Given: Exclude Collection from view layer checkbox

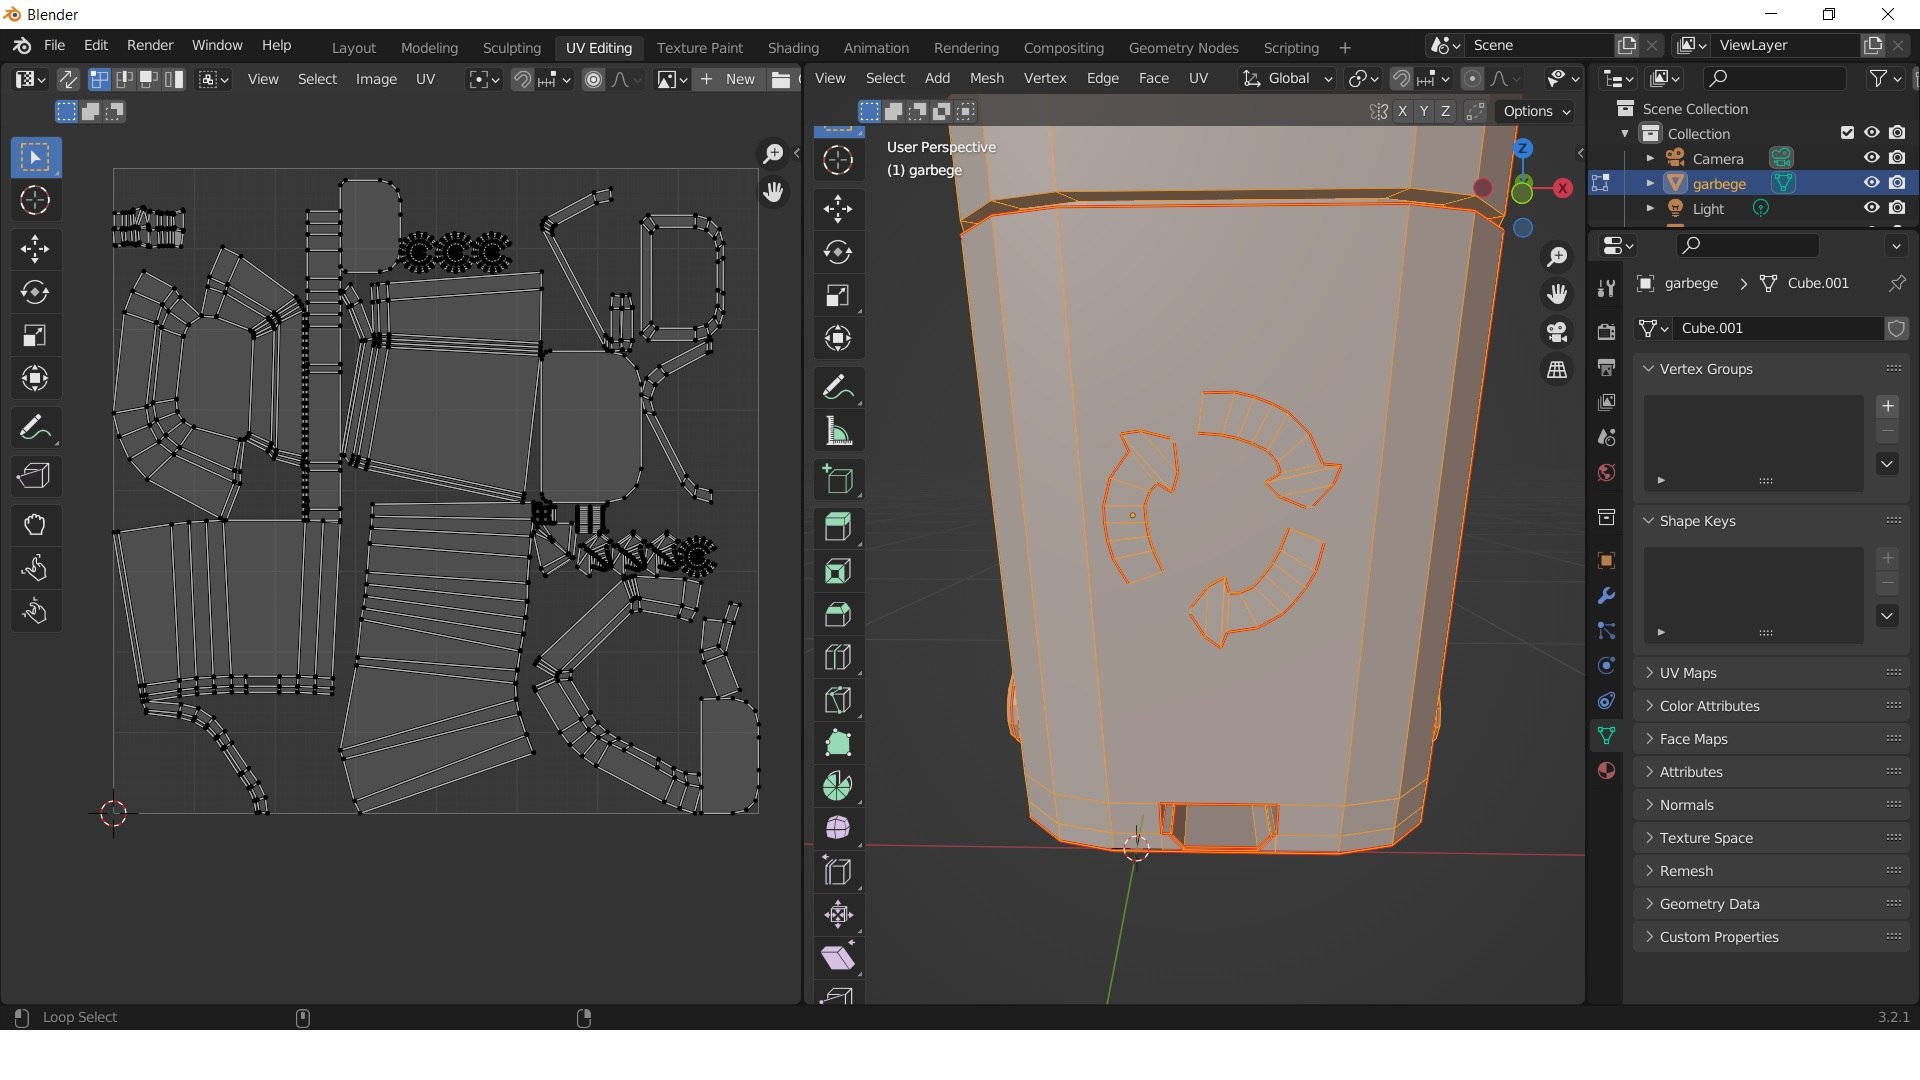Looking at the screenshot, I should [1847, 133].
